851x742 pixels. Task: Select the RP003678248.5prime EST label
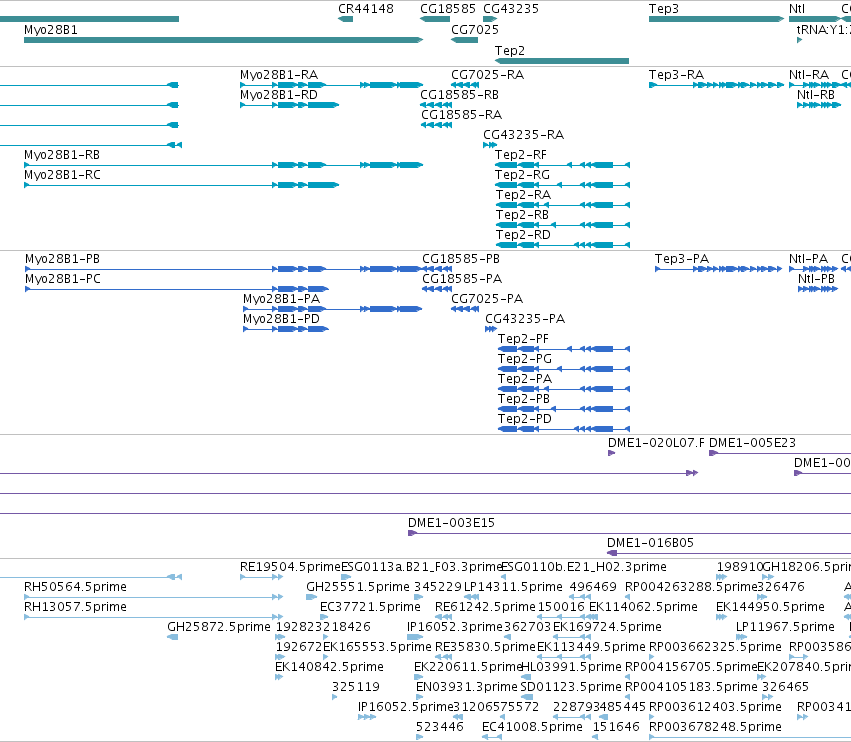715,726
